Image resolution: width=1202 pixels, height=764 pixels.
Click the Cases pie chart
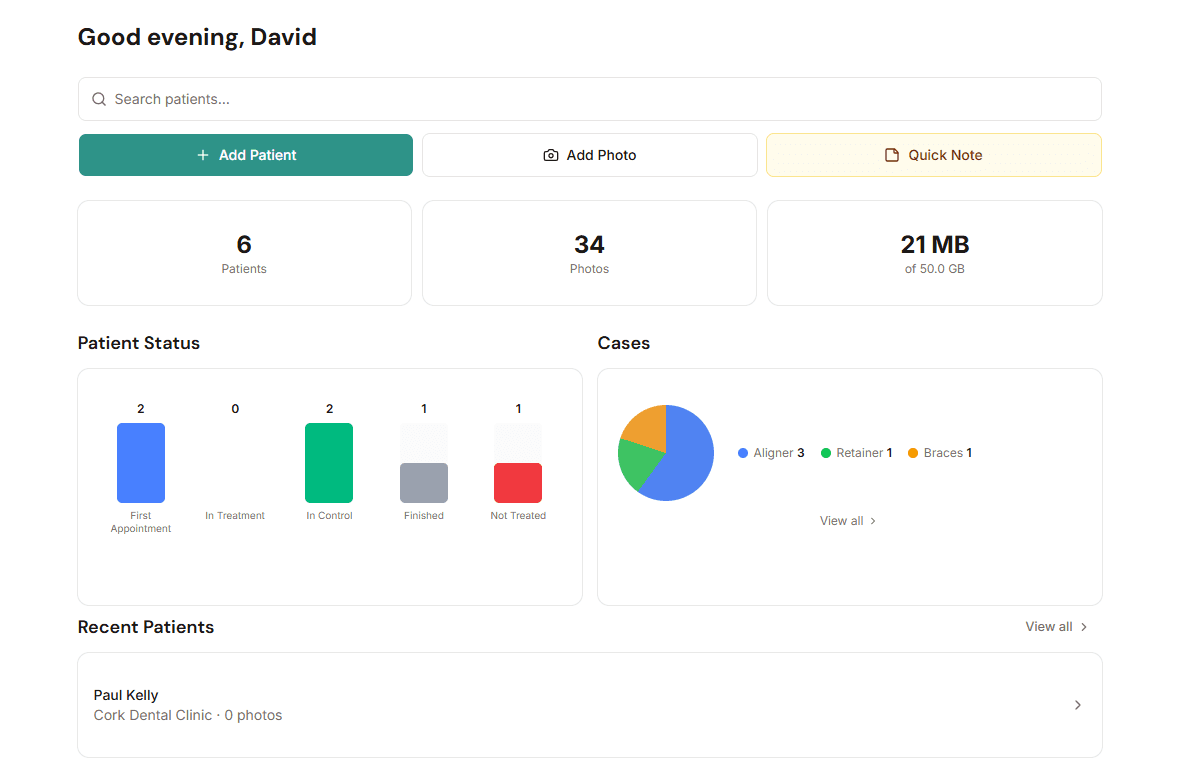point(666,453)
